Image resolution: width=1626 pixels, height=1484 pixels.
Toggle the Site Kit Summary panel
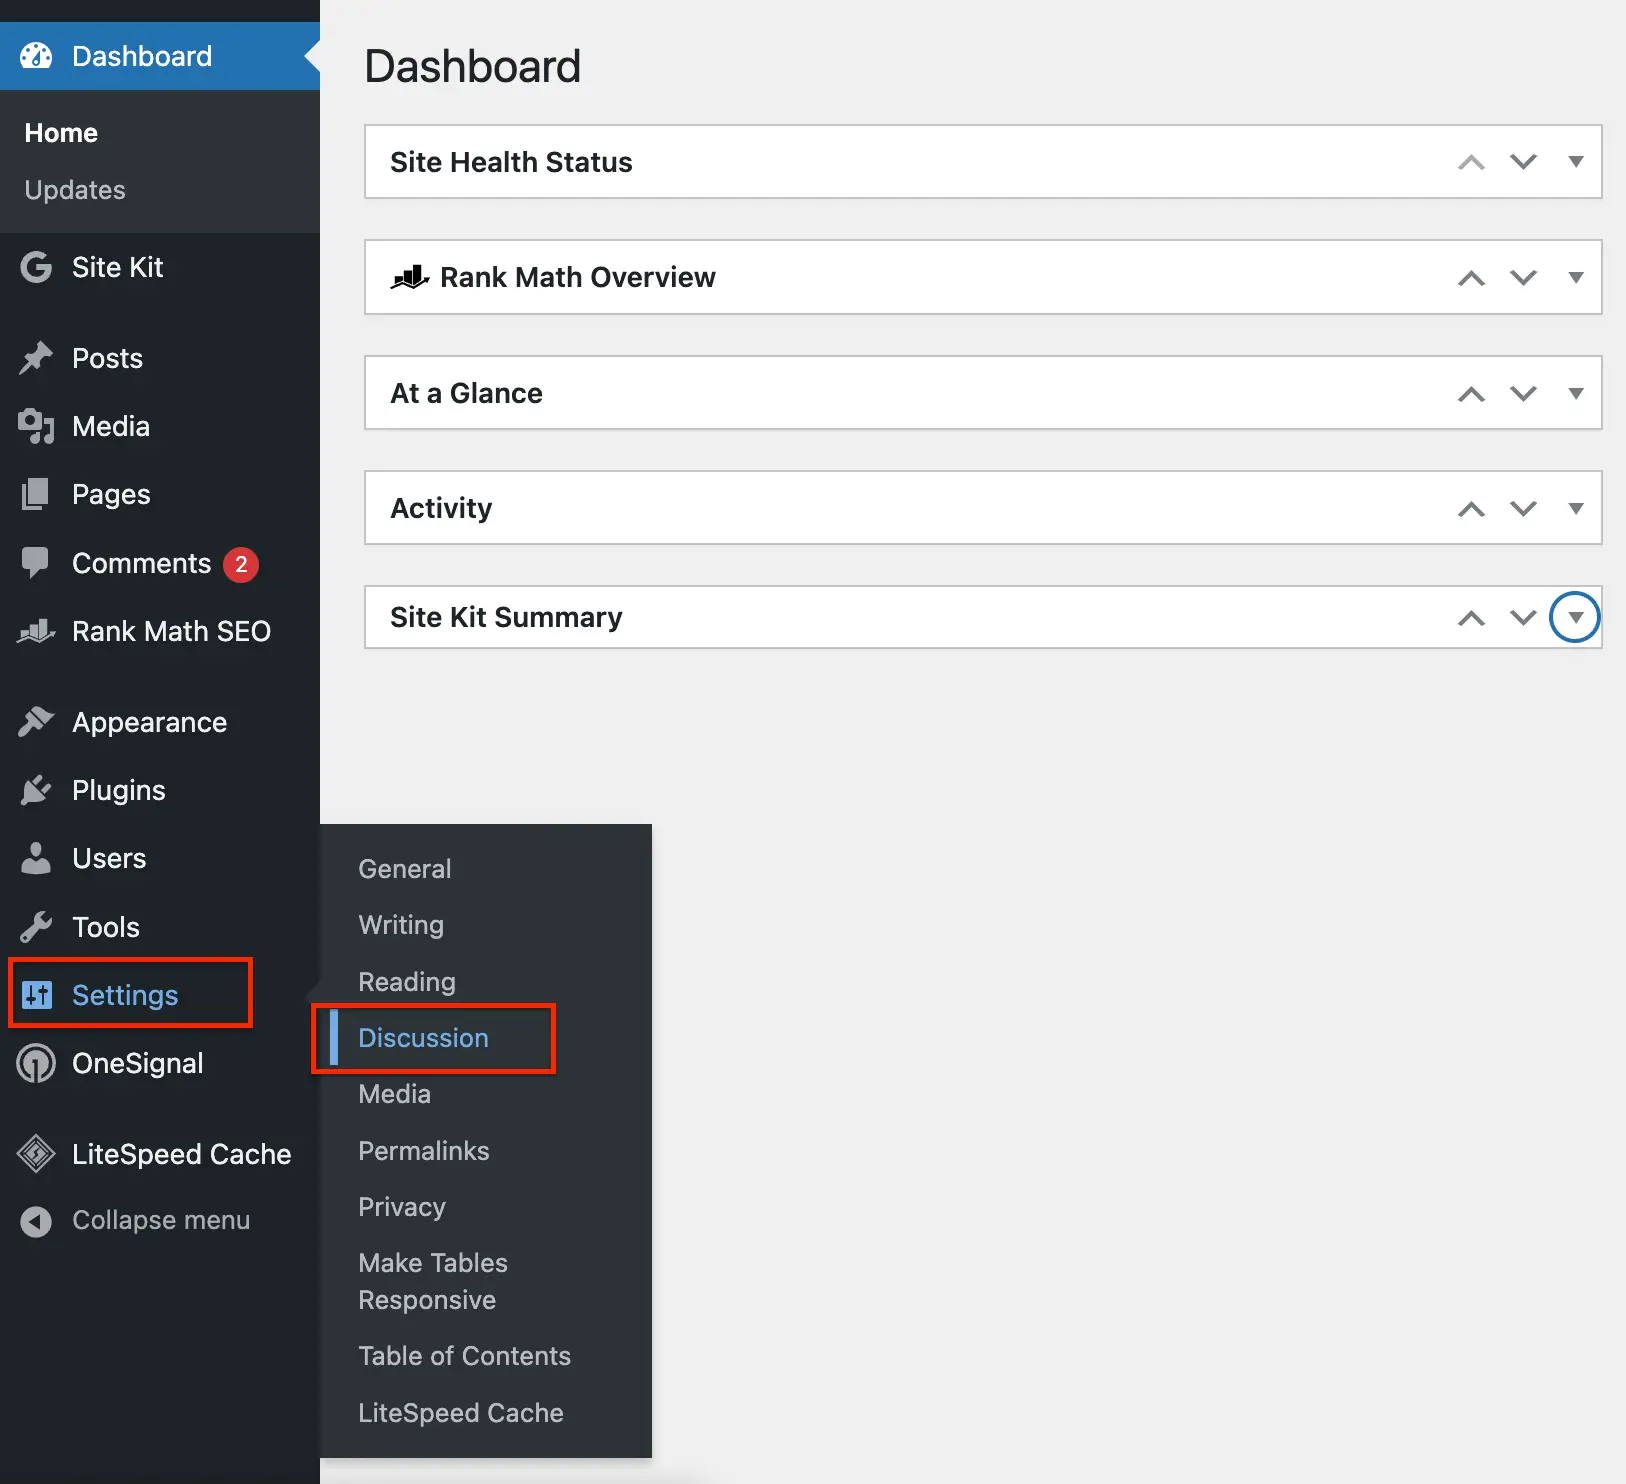(x=1575, y=618)
